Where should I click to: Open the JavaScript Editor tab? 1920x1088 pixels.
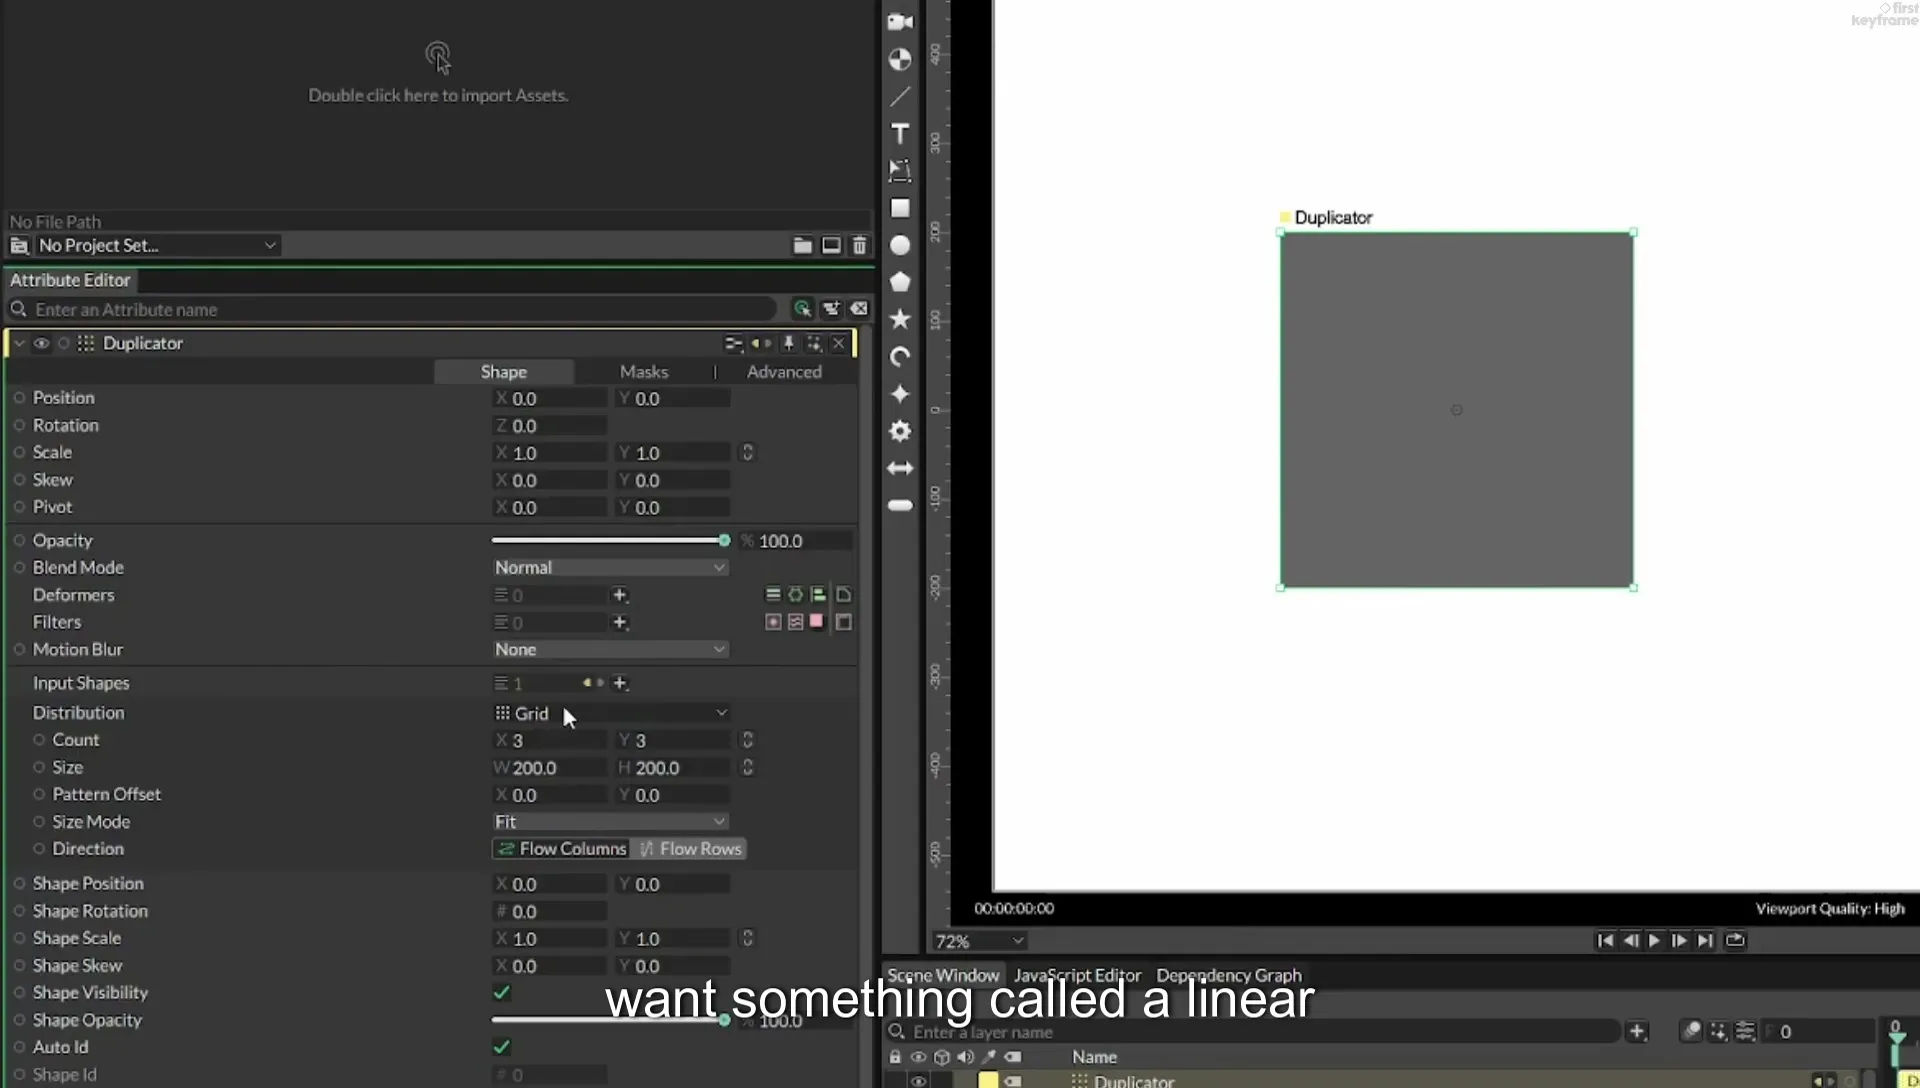tap(1077, 975)
